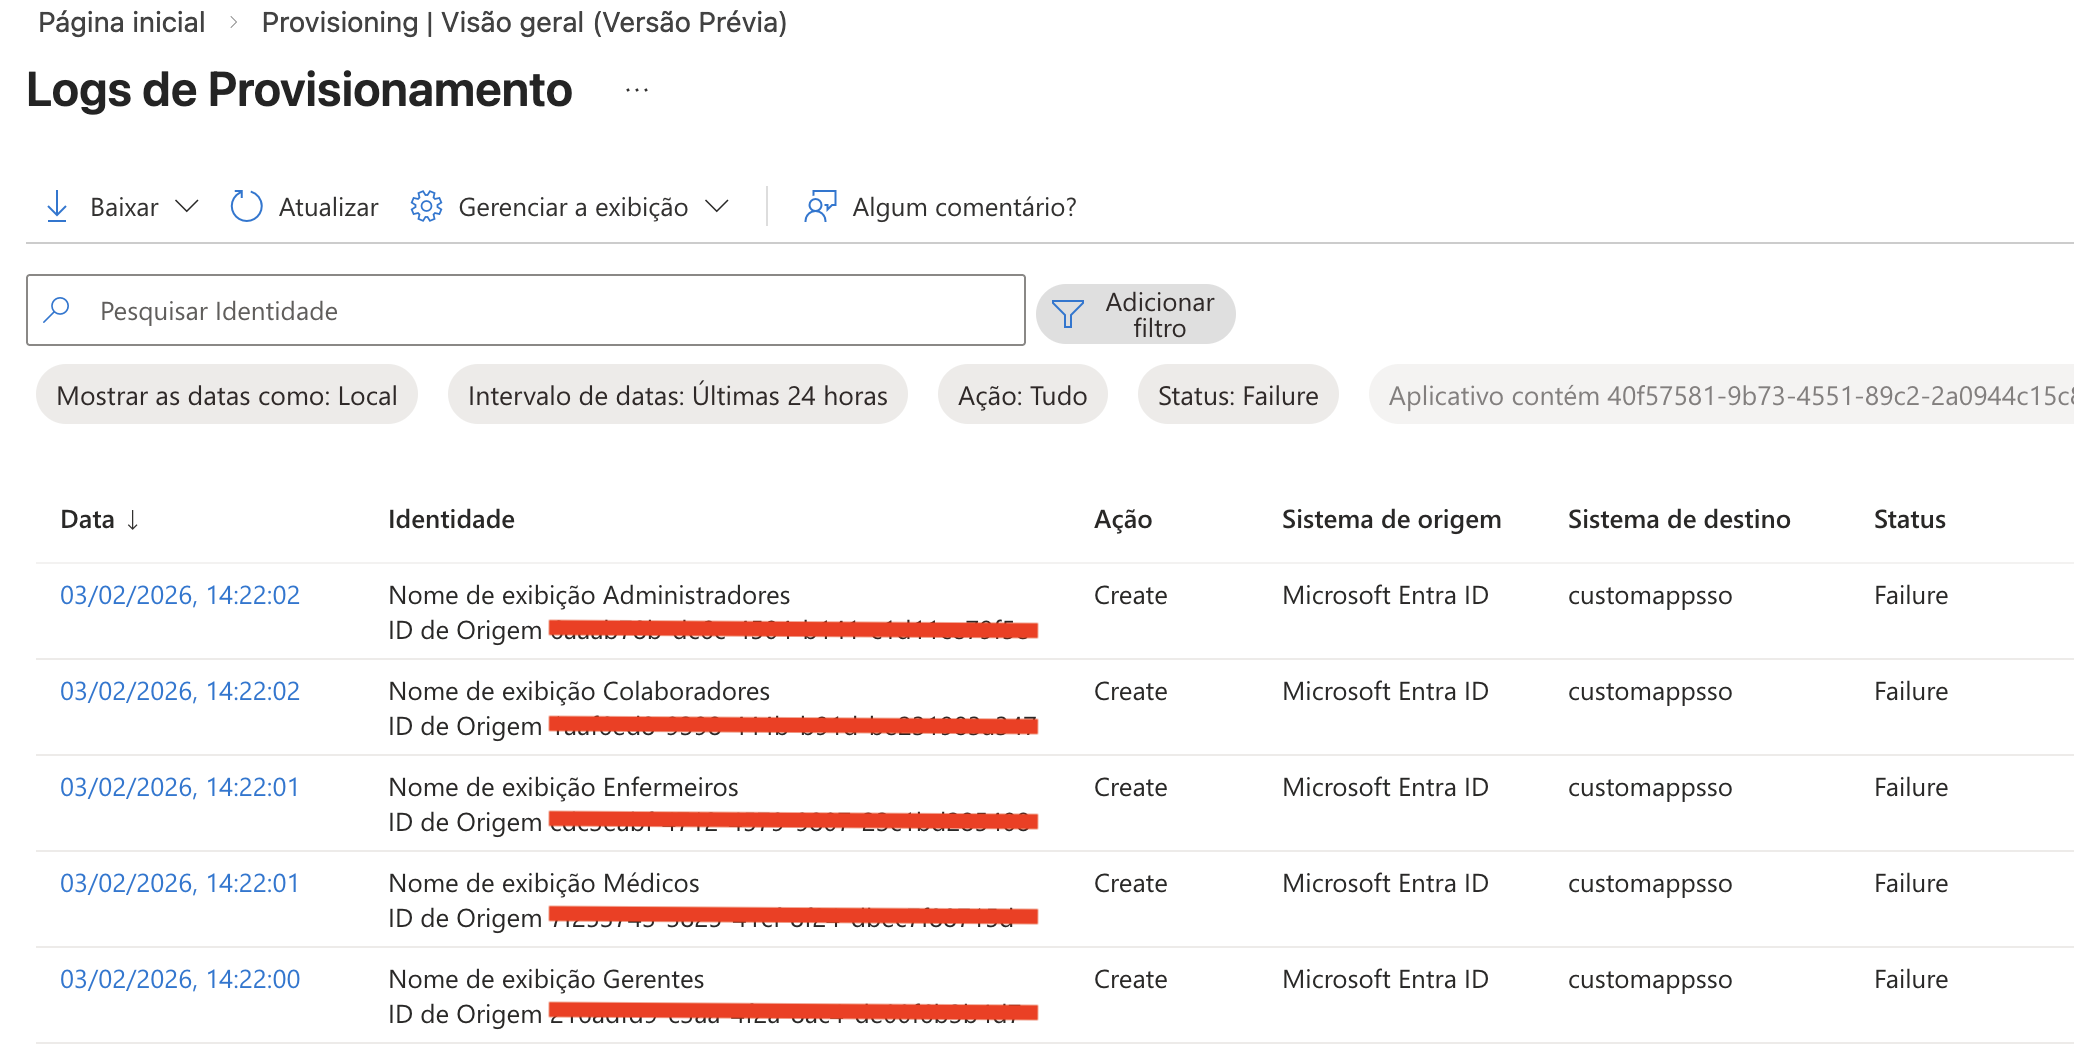
Task: Open the Status: Failure filter pill
Action: [1238, 395]
